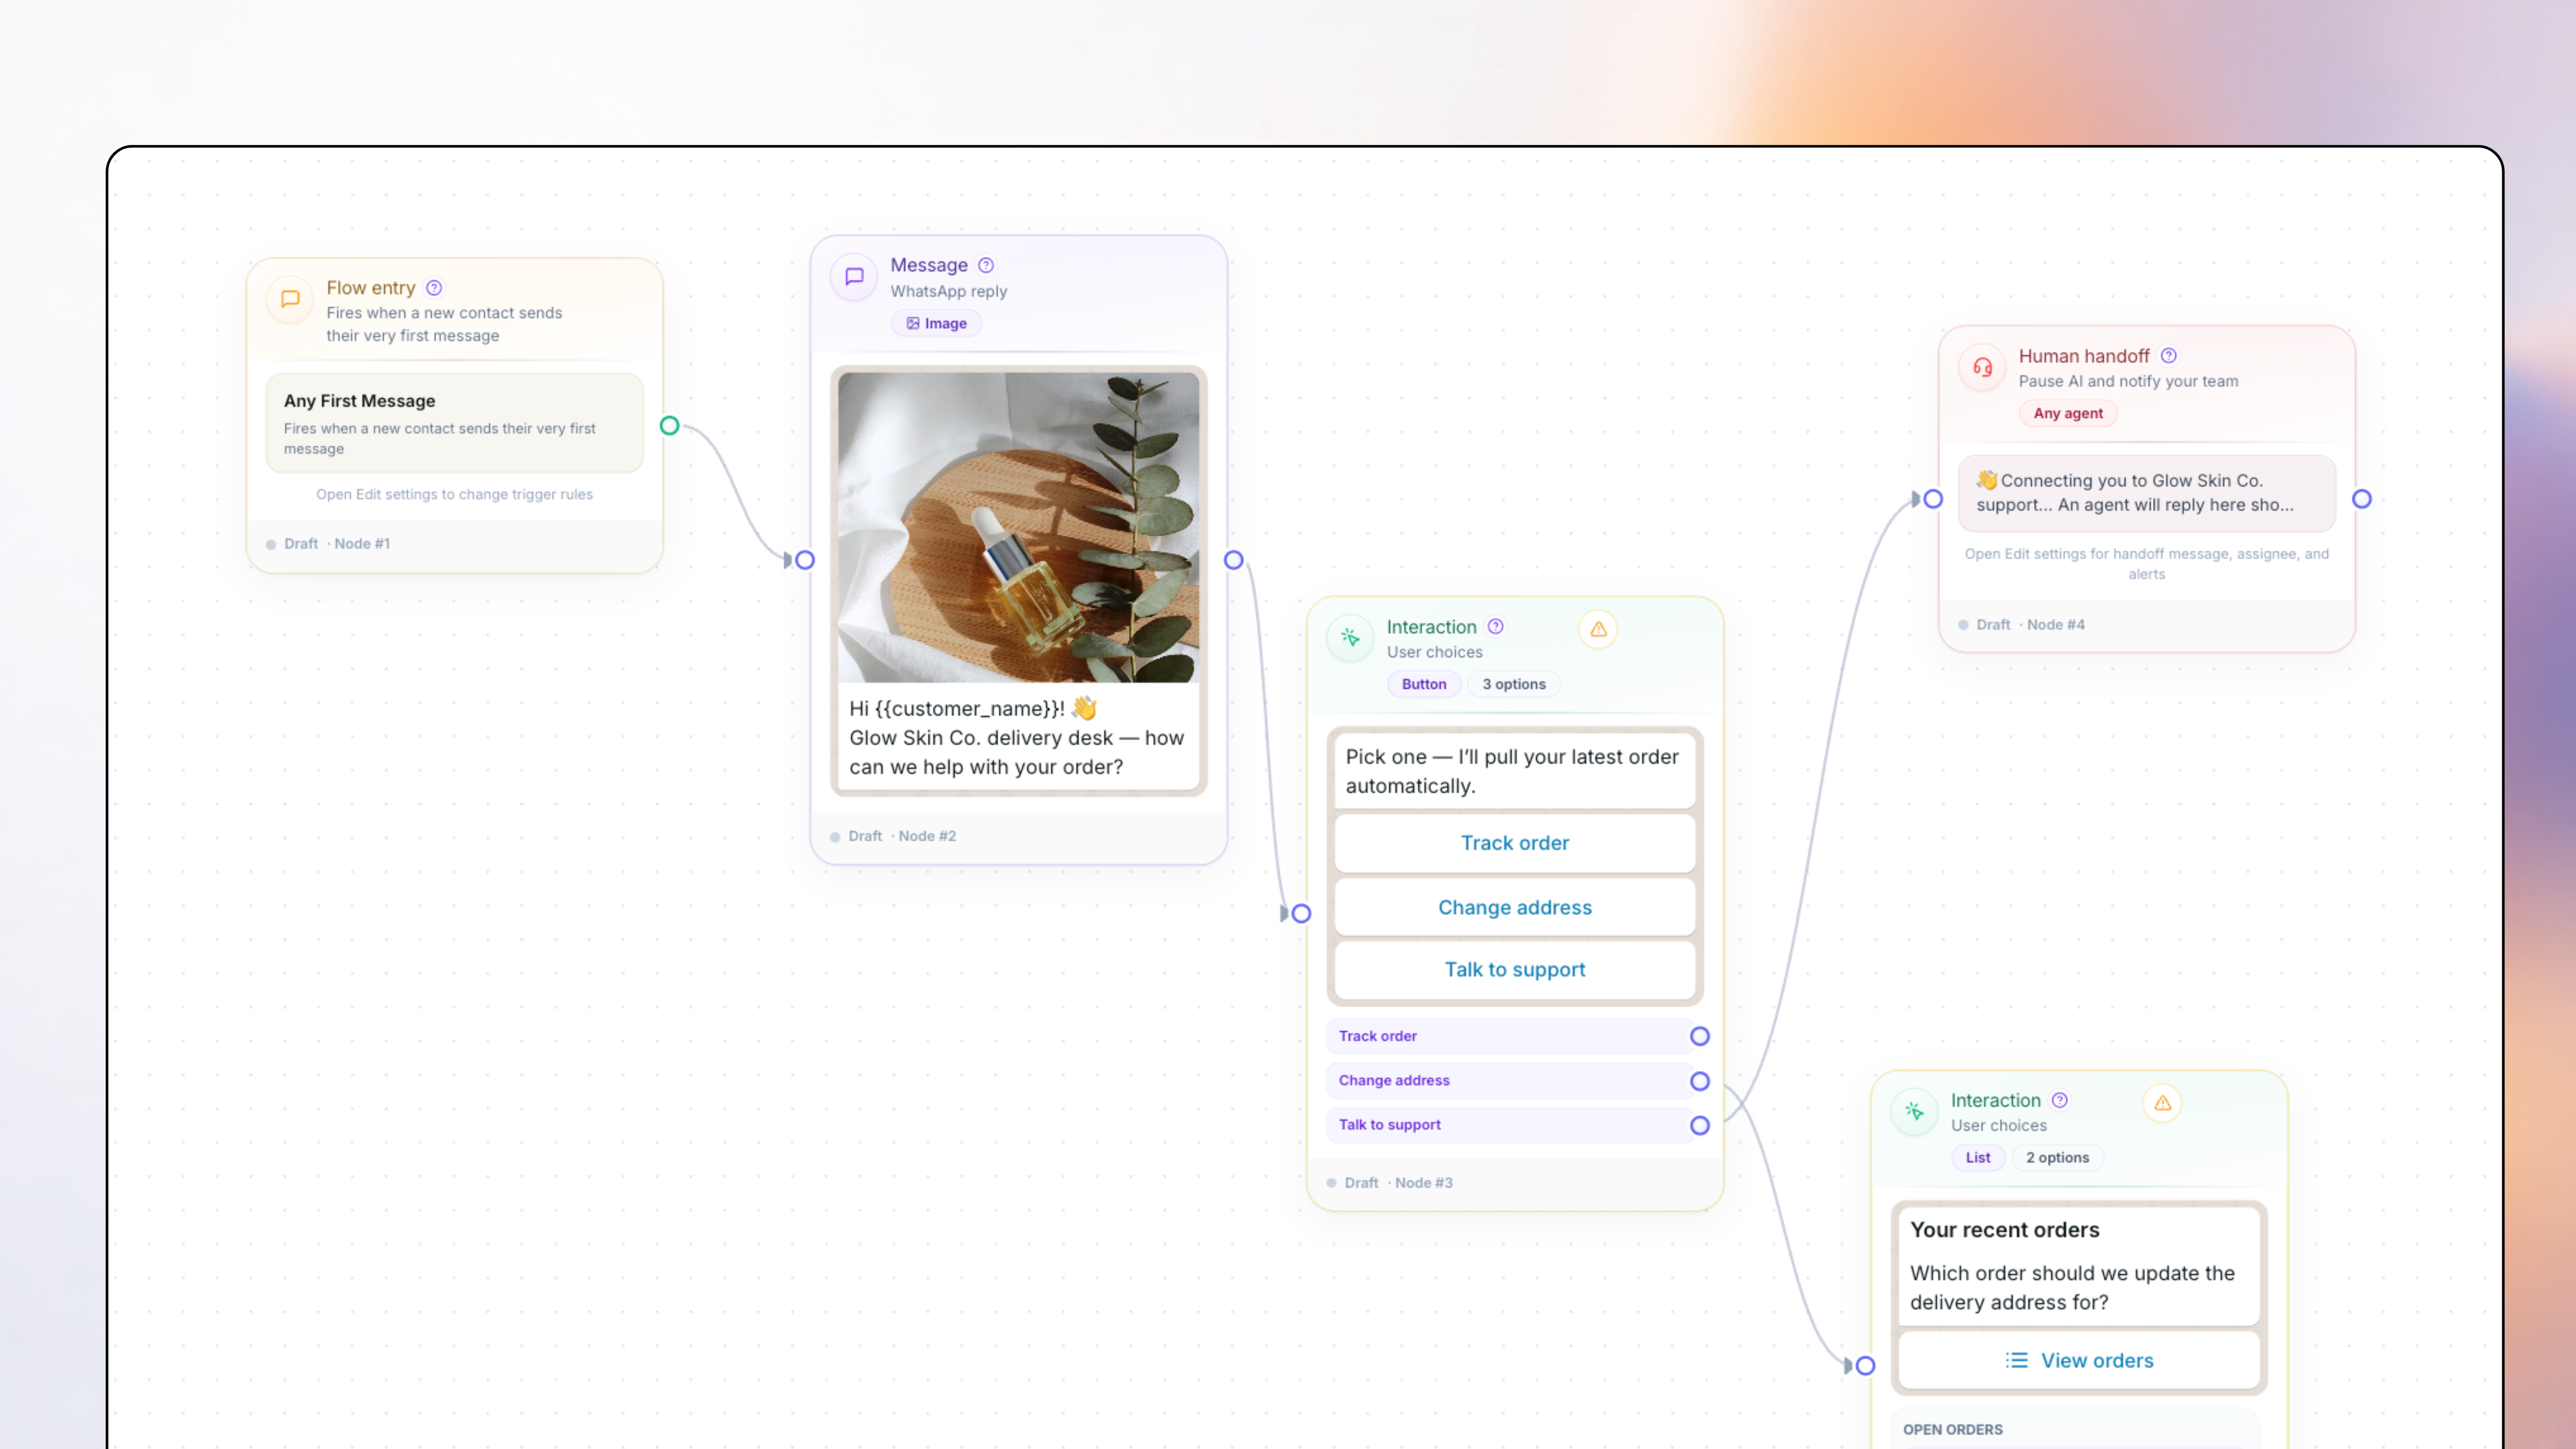Screen dimensions: 2576x1449
Task: Click the Node #3 input connector
Action: tap(1301, 913)
